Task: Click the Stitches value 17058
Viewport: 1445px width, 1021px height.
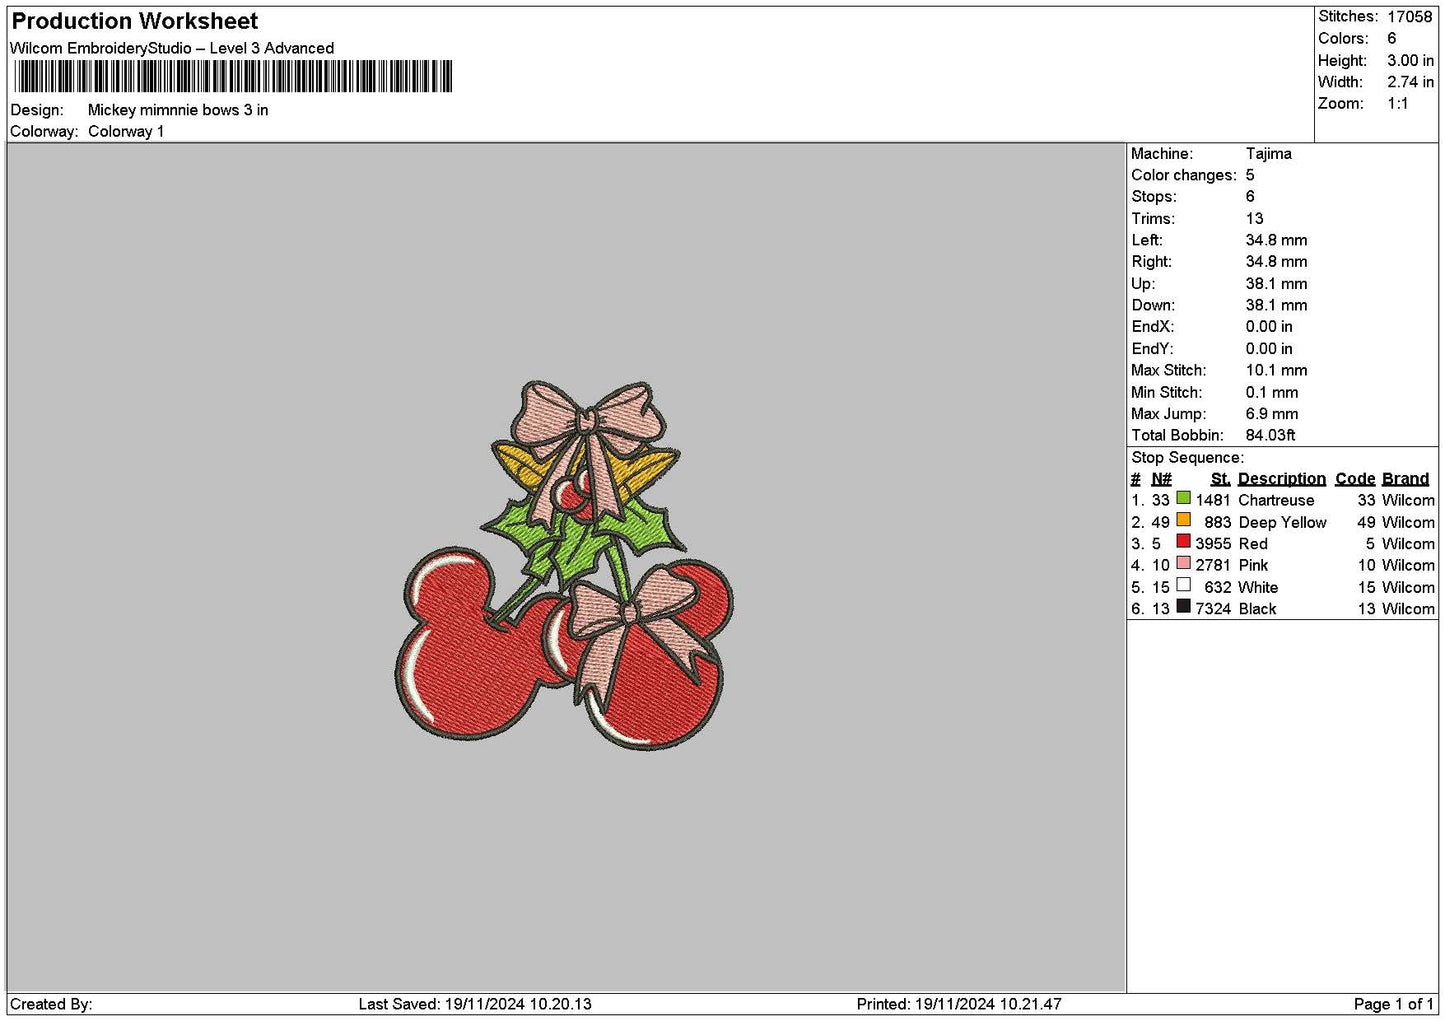Action: [x=1410, y=16]
